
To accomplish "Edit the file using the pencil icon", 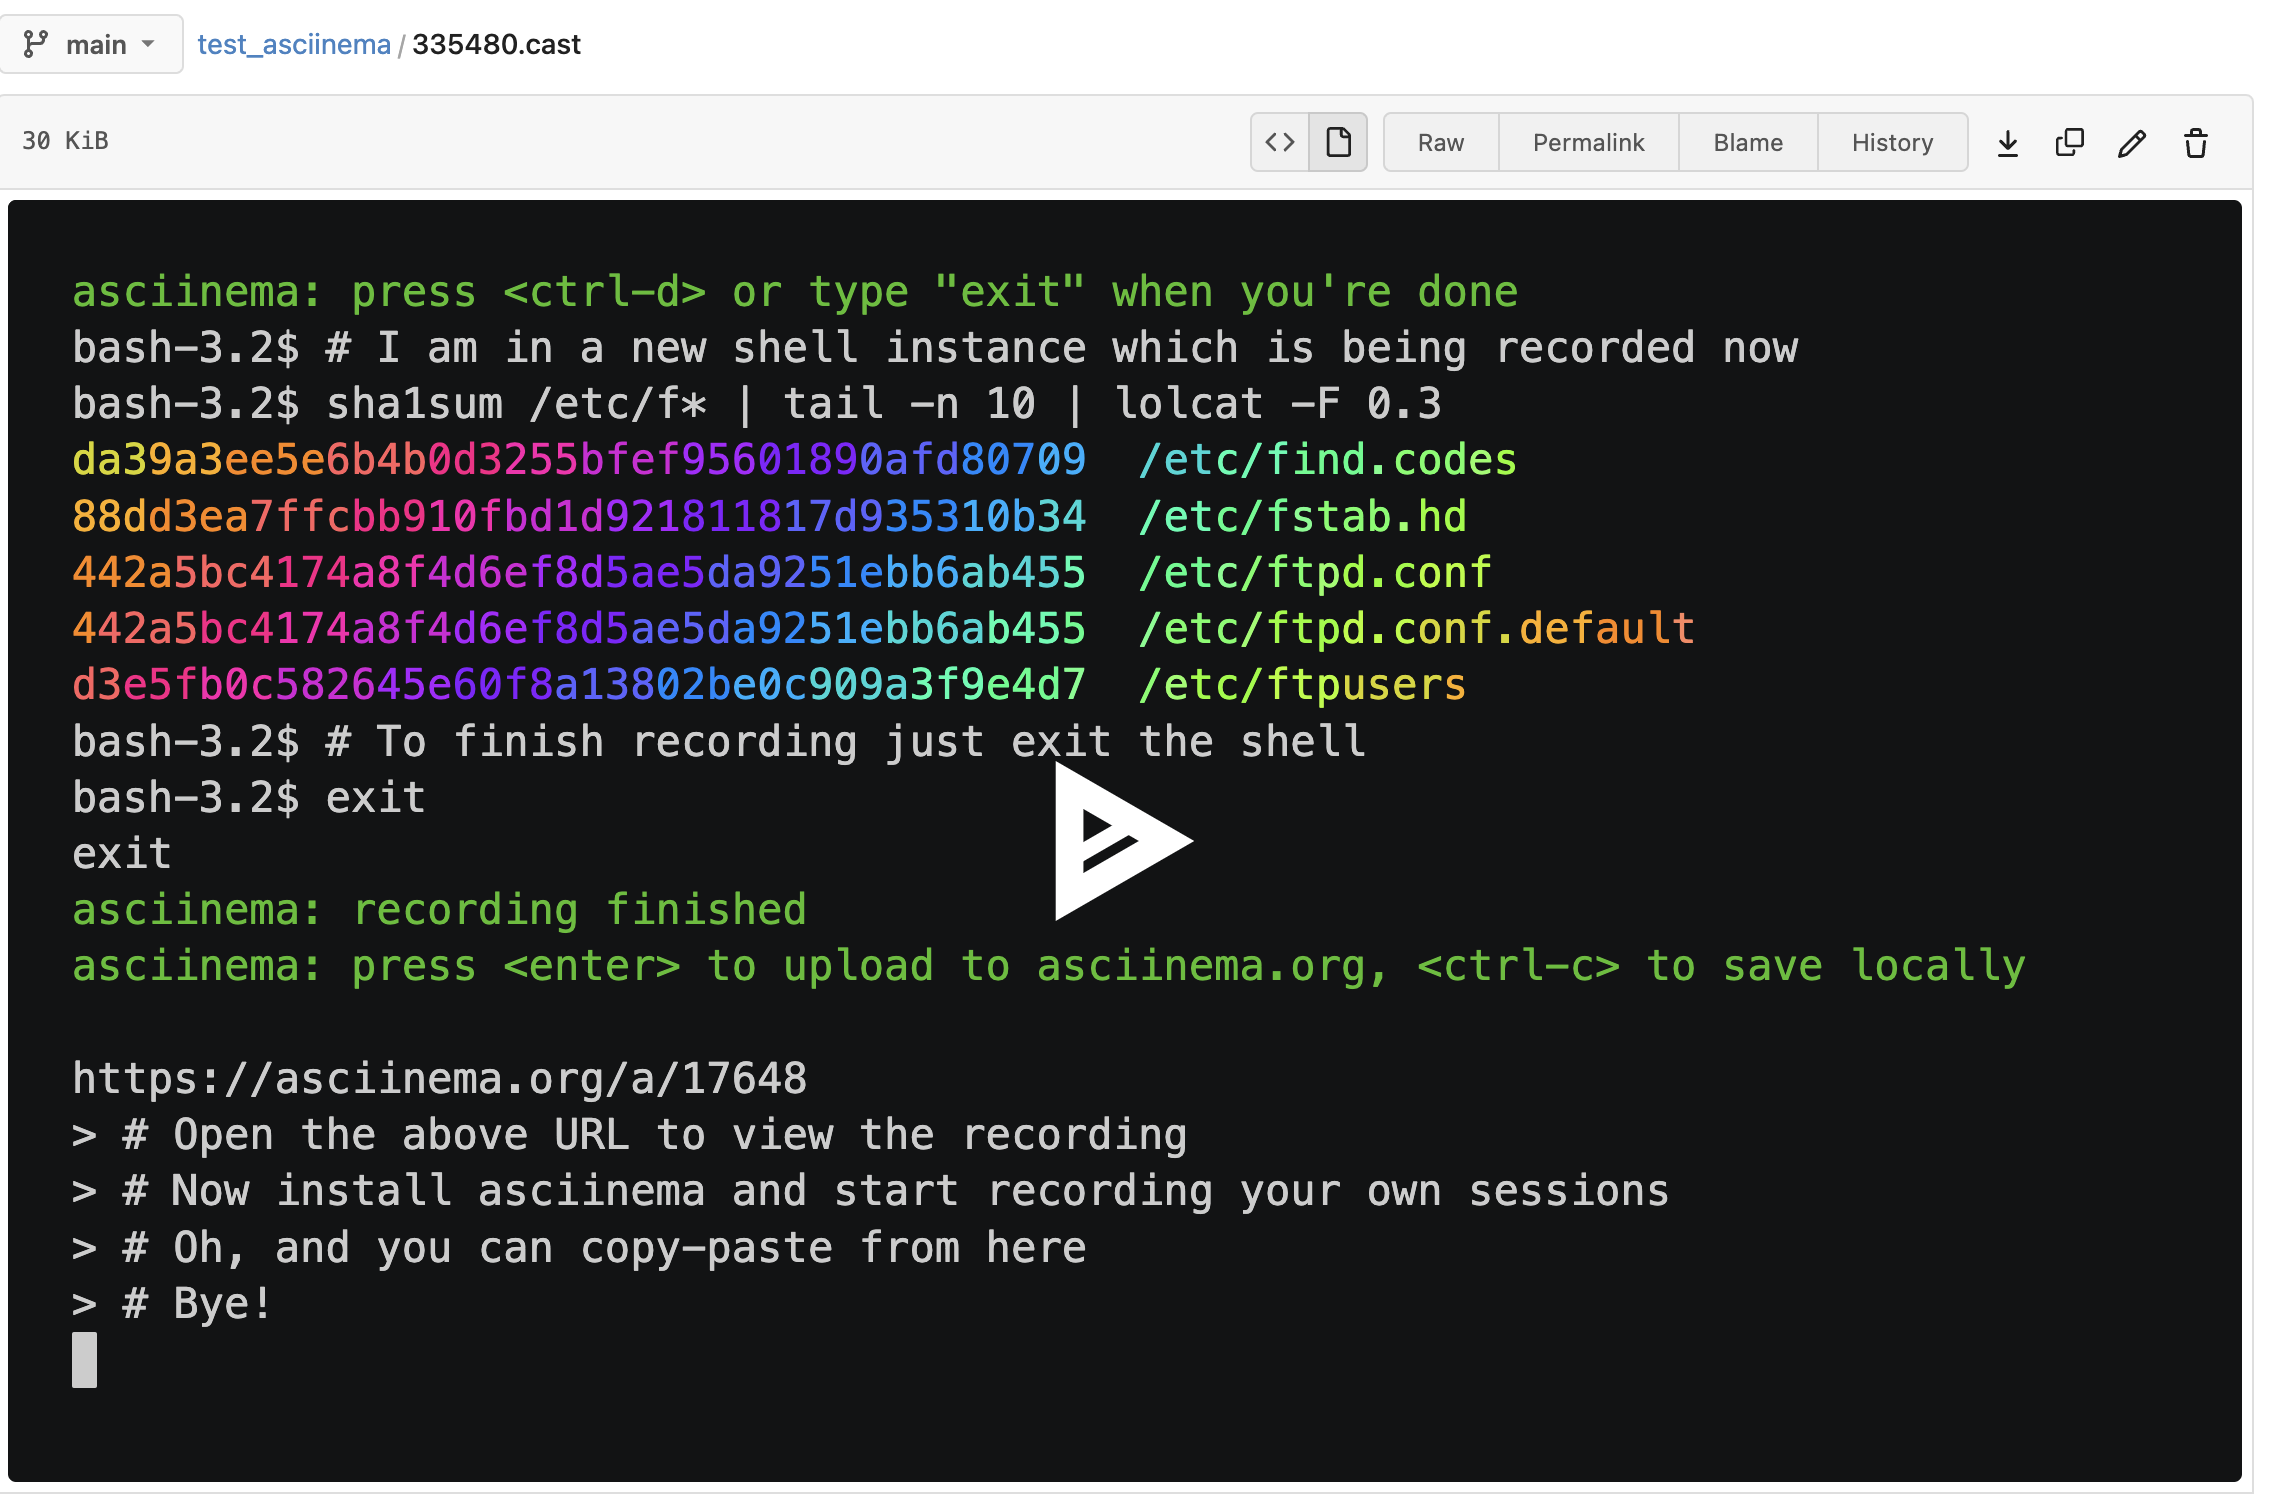I will [x=2132, y=143].
